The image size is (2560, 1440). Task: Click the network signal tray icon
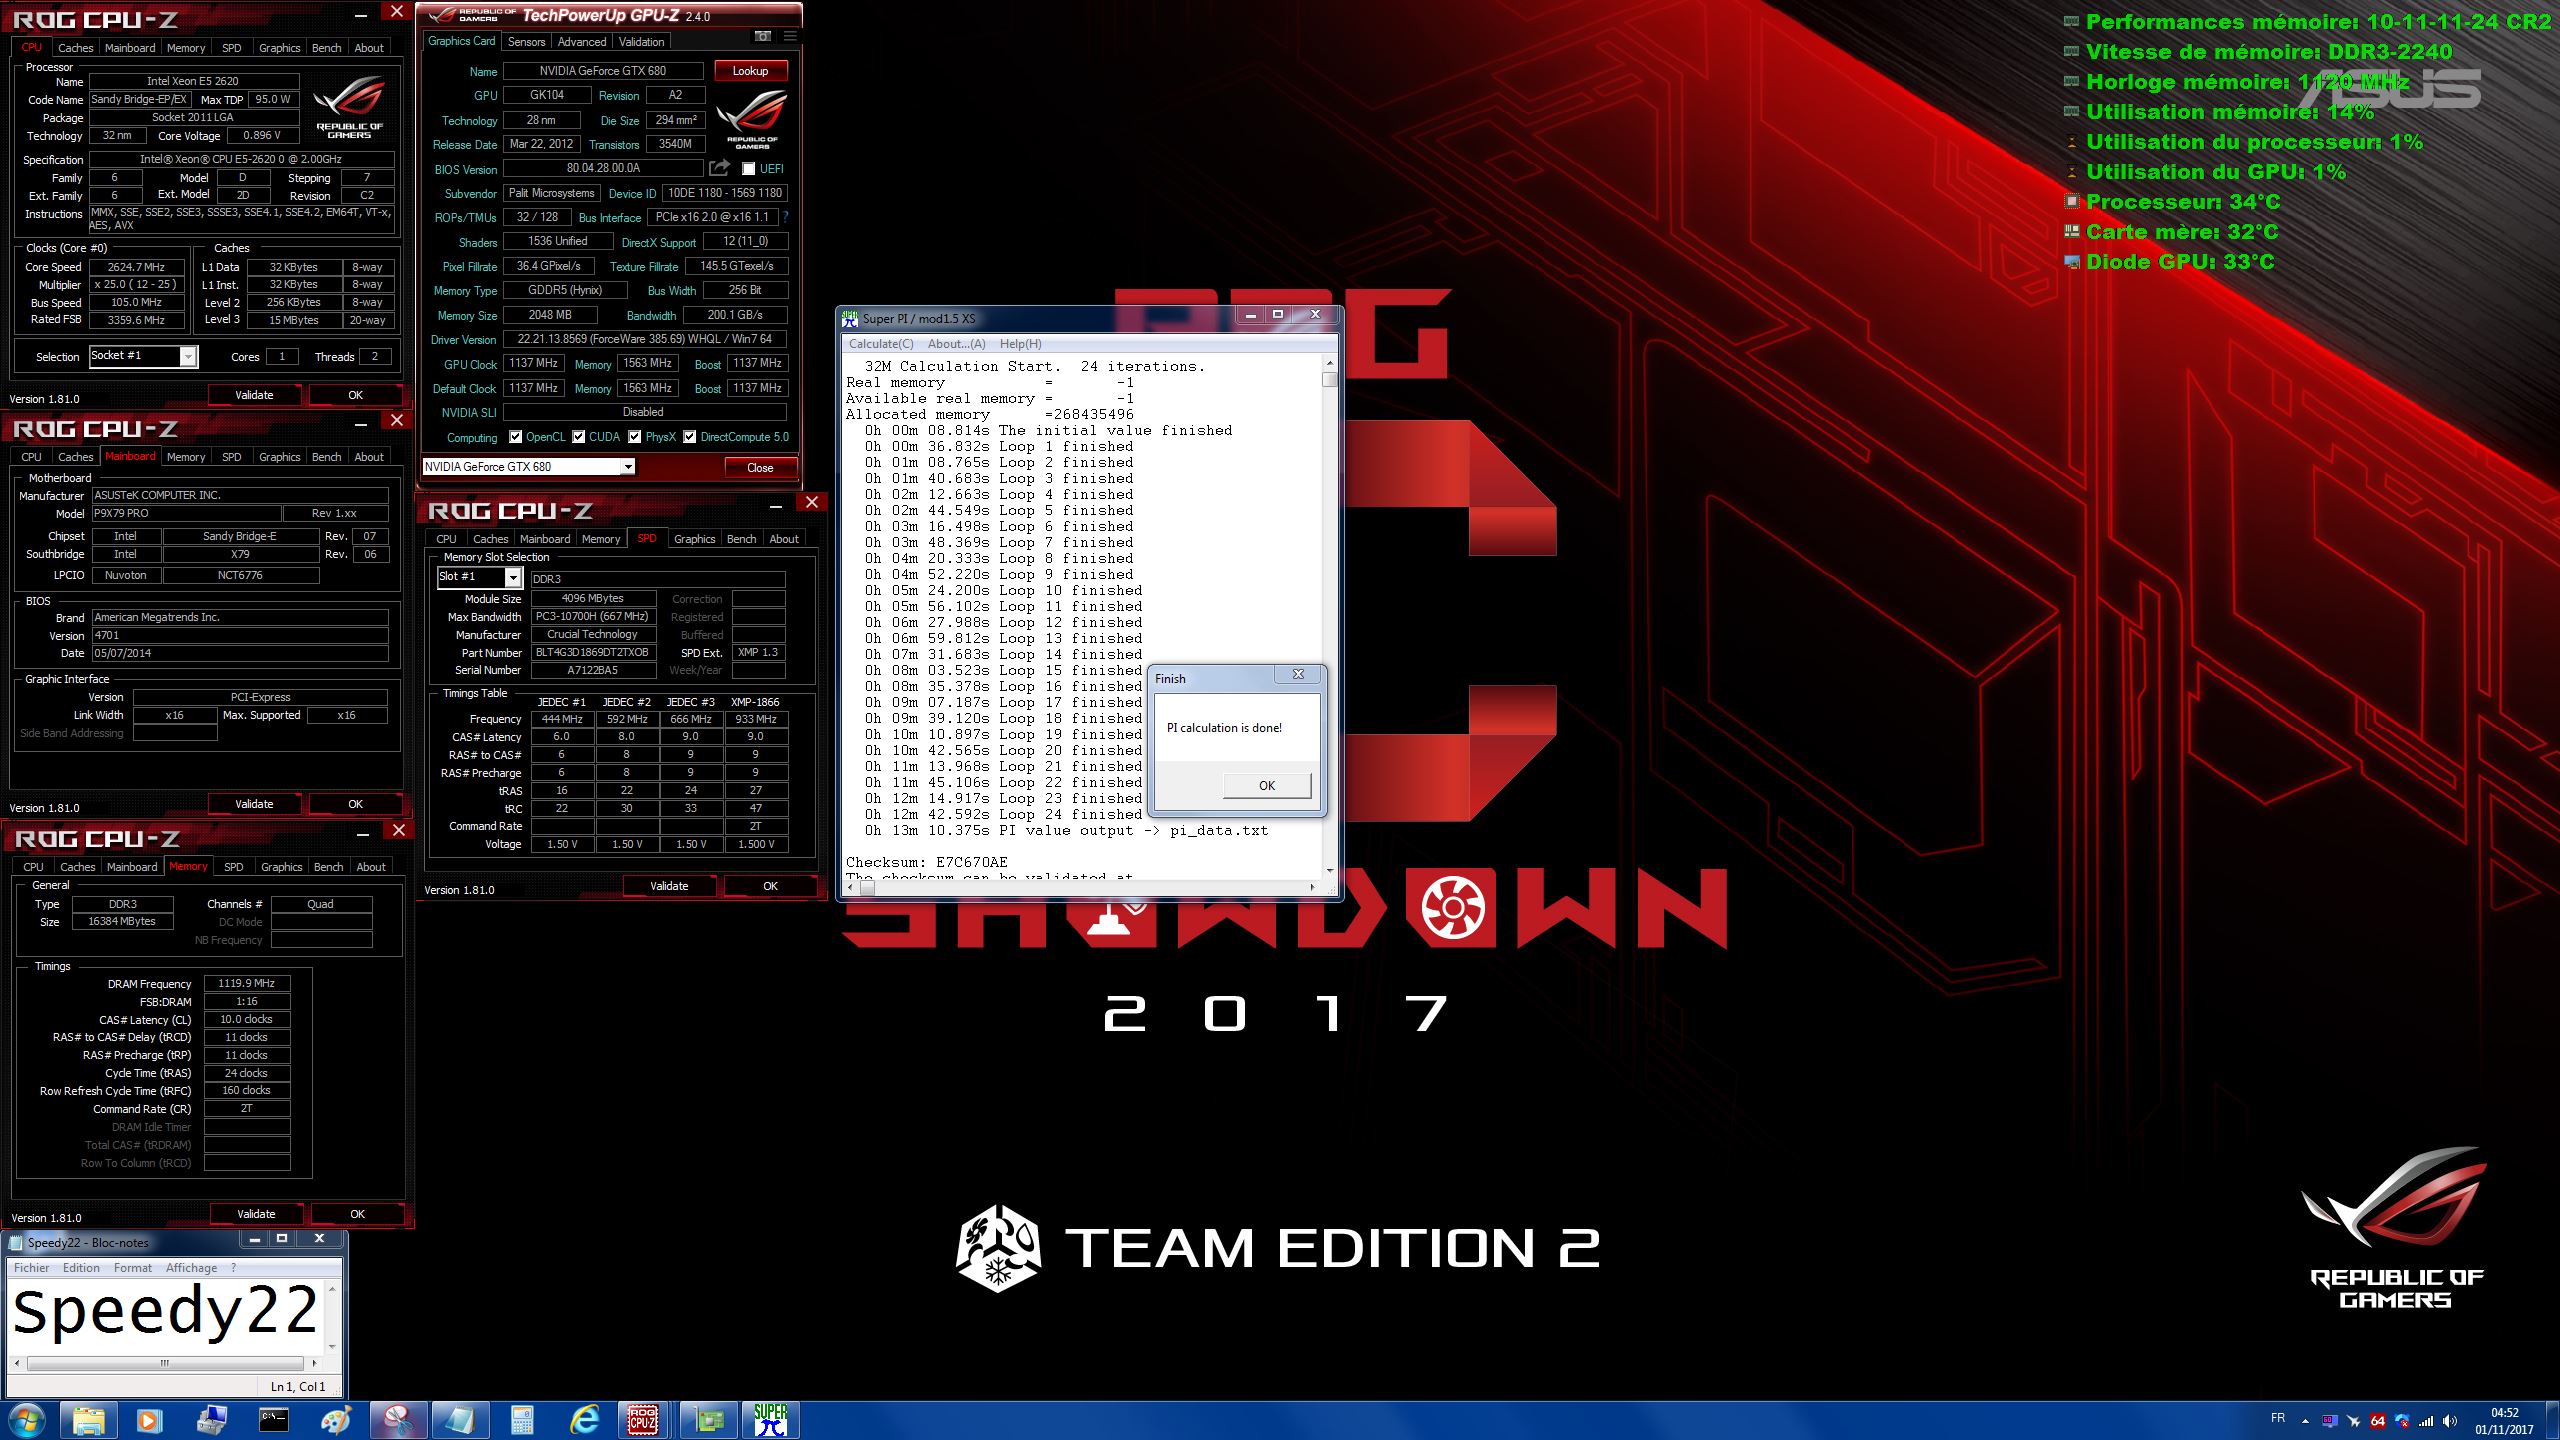(2426, 1421)
